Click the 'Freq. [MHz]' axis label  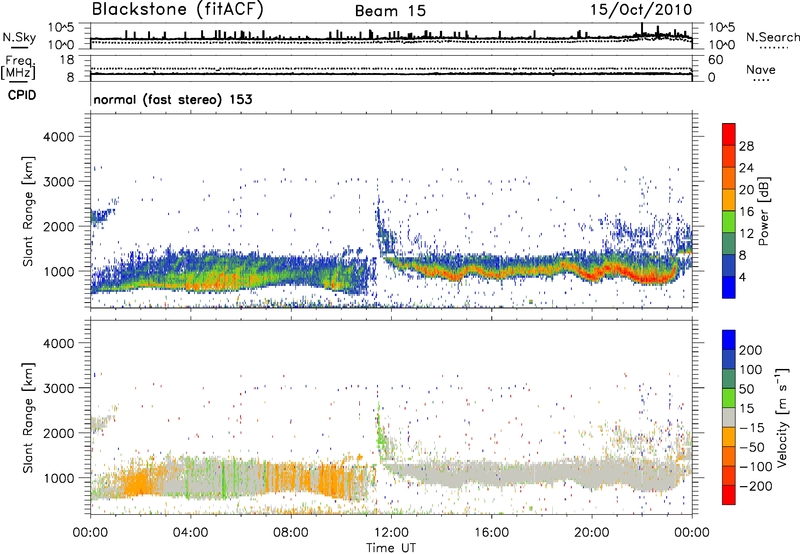pos(19,67)
